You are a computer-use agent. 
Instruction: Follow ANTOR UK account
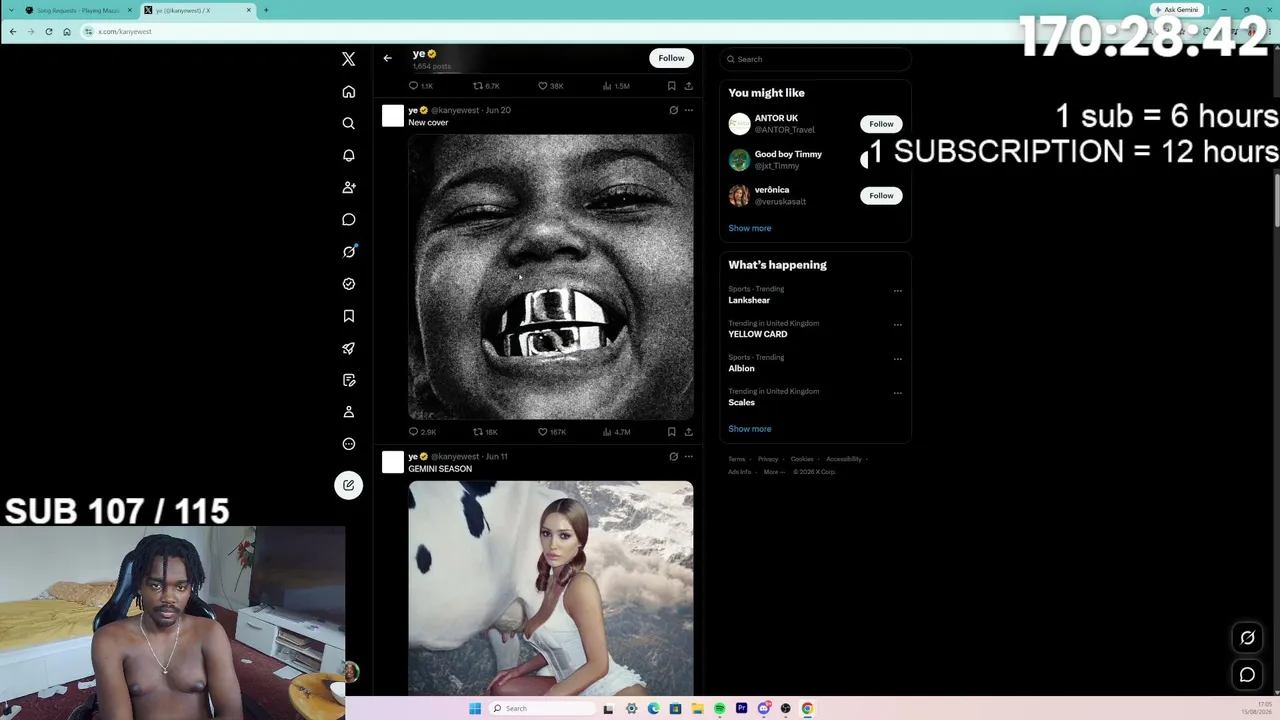tap(881, 124)
